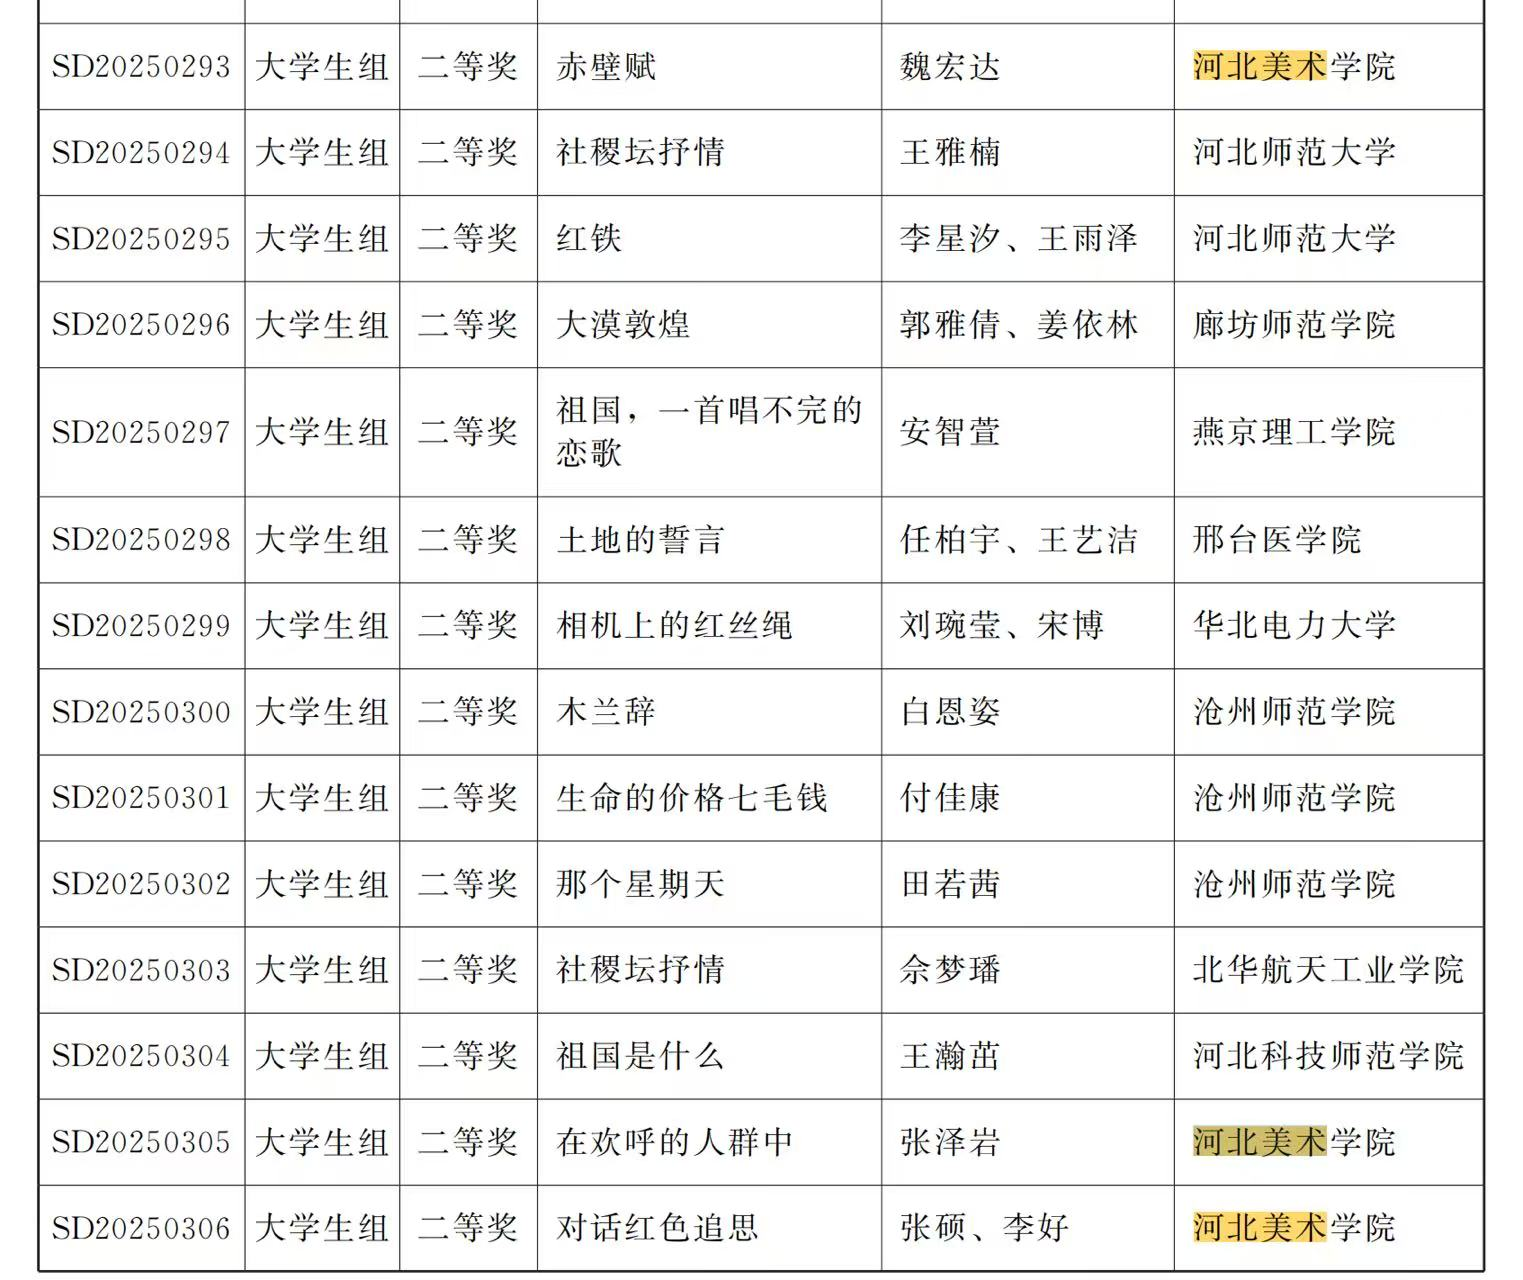Select school 华北电力大学
Image resolution: width=1523 pixels, height=1280 pixels.
click(1293, 626)
